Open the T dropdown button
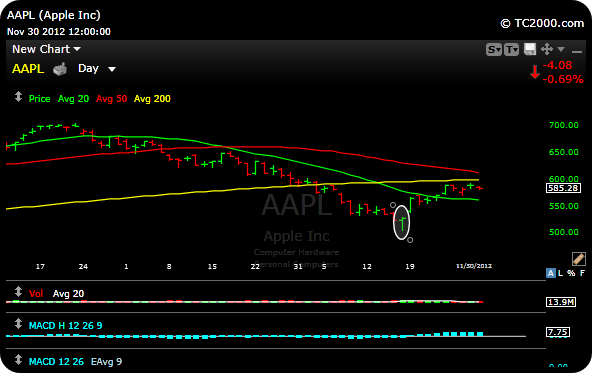The width and height of the screenshot is (592, 373). (512, 49)
